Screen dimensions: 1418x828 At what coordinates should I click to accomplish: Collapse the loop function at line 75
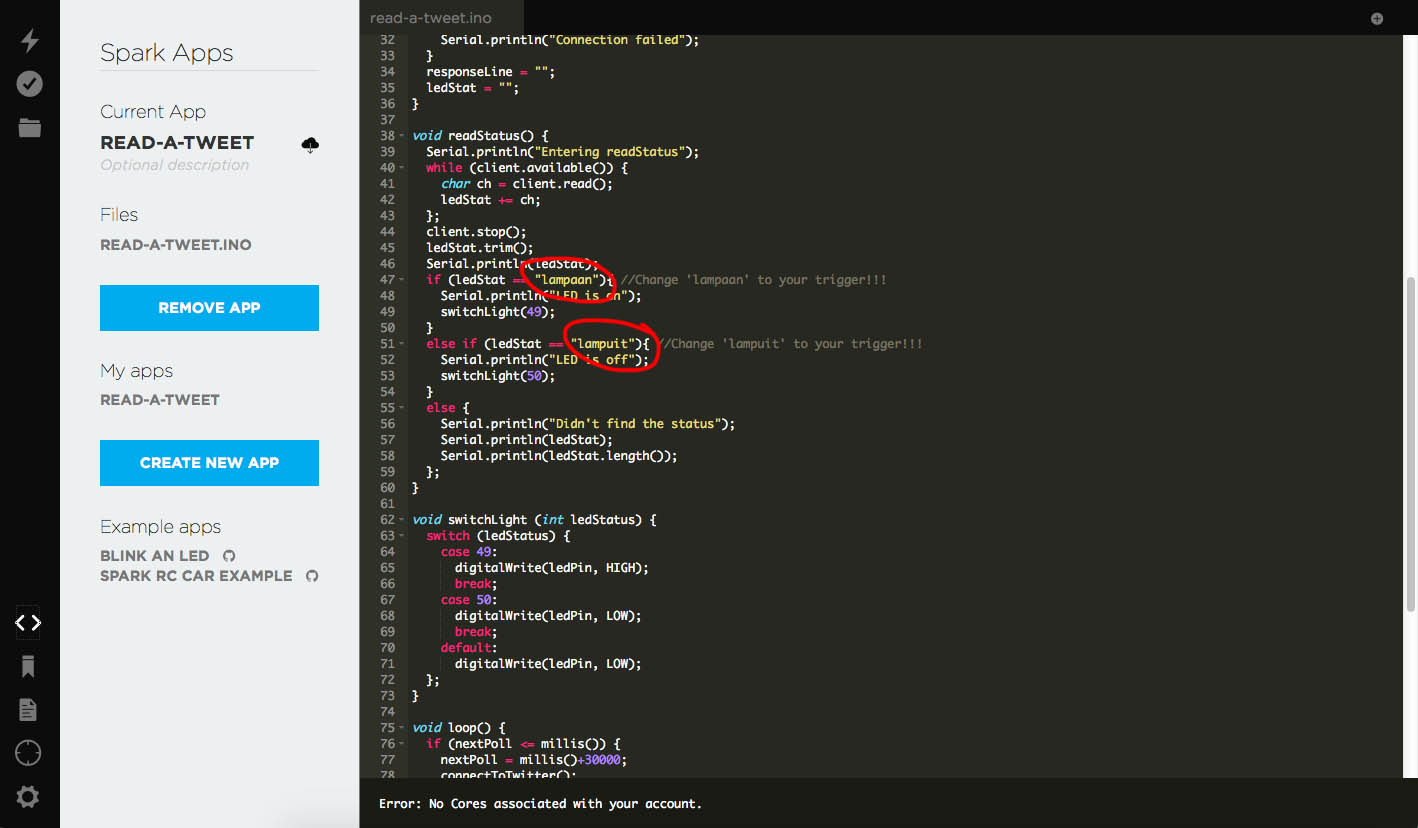[403, 727]
